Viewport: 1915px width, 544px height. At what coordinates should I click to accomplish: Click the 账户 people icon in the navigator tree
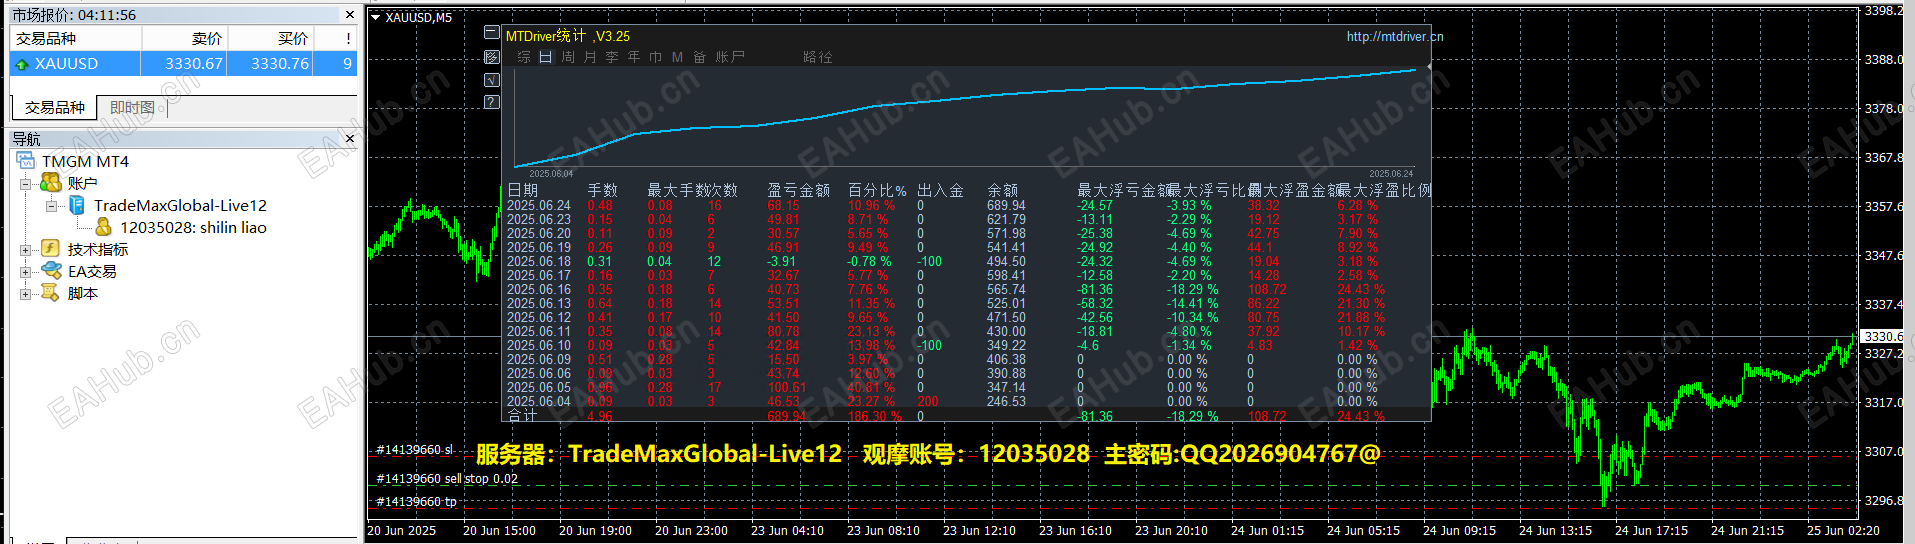pos(51,183)
